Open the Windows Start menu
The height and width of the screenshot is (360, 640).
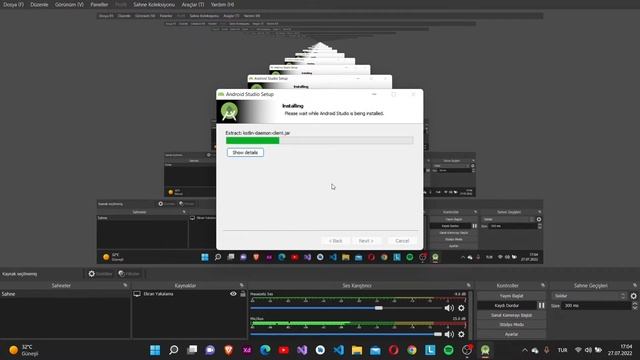155,350
